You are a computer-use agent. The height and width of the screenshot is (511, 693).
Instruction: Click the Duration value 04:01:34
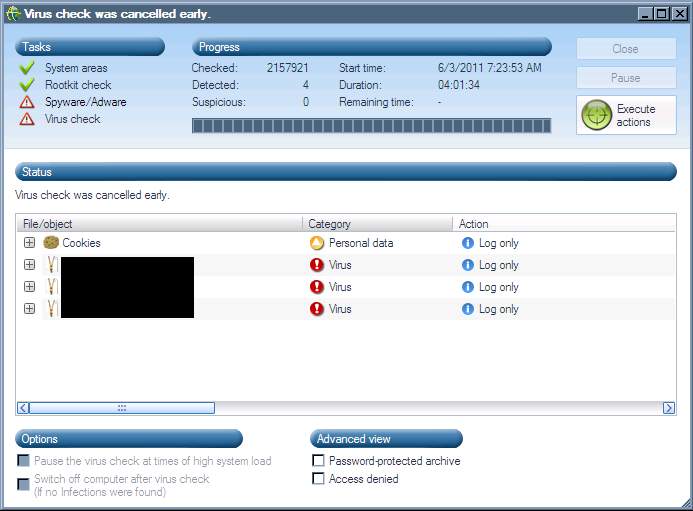click(x=459, y=84)
